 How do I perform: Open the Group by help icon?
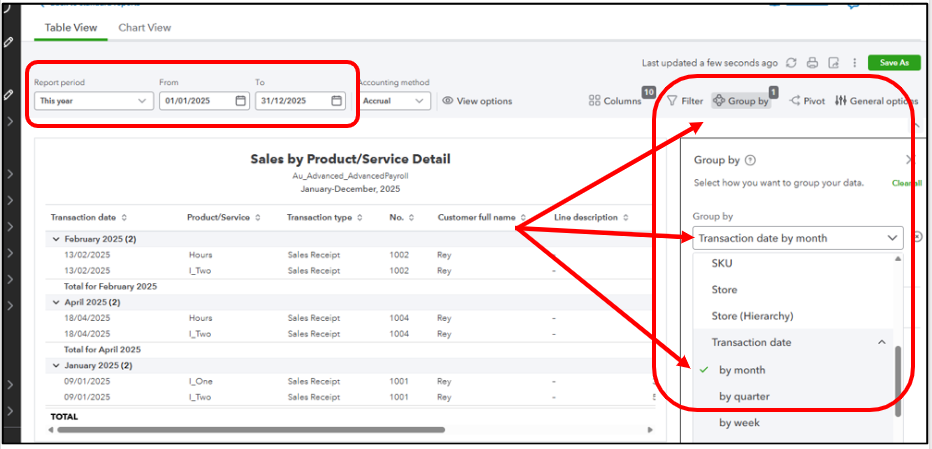point(750,160)
